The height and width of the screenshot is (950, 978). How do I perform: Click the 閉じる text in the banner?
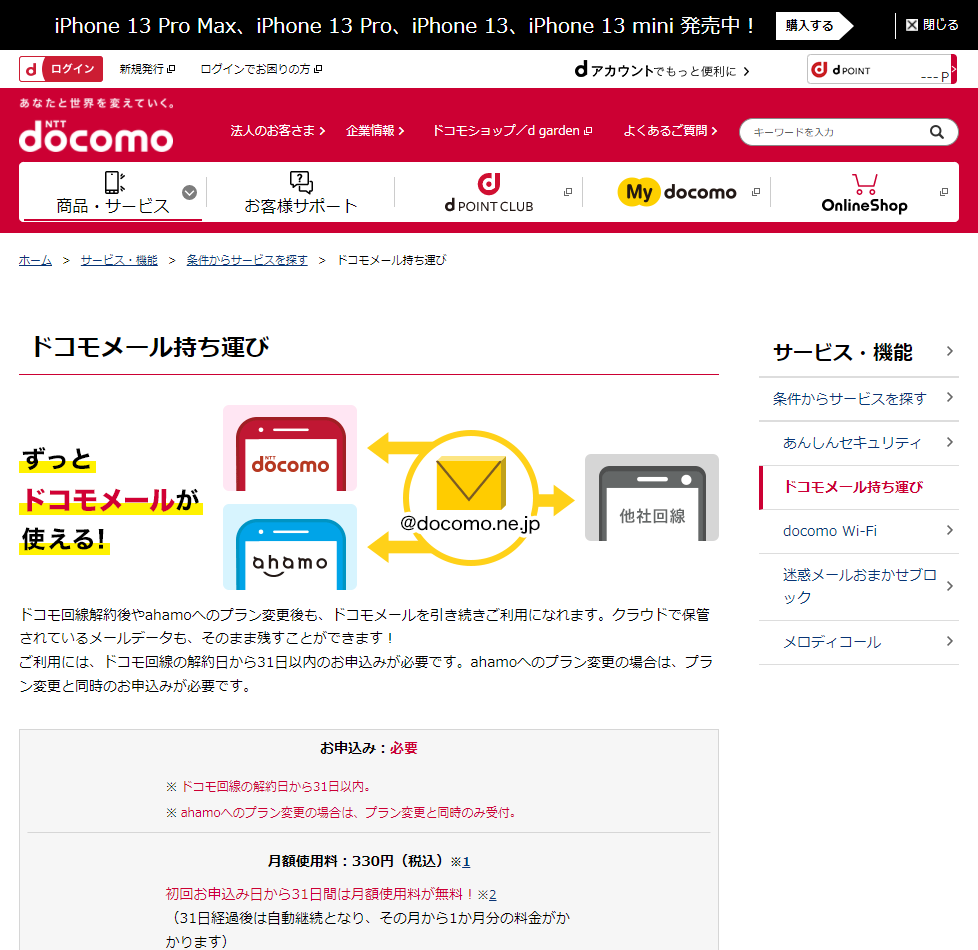click(941, 25)
